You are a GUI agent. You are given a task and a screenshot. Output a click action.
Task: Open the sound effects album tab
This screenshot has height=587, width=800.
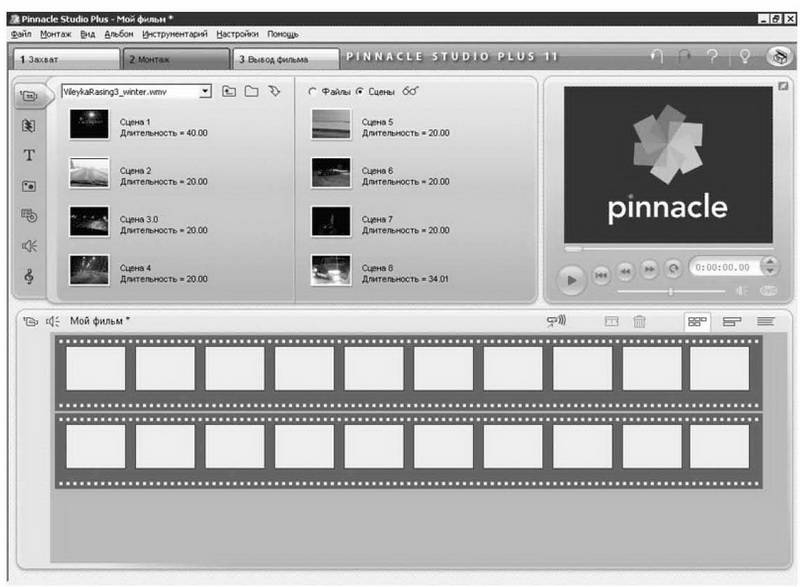[x=29, y=246]
